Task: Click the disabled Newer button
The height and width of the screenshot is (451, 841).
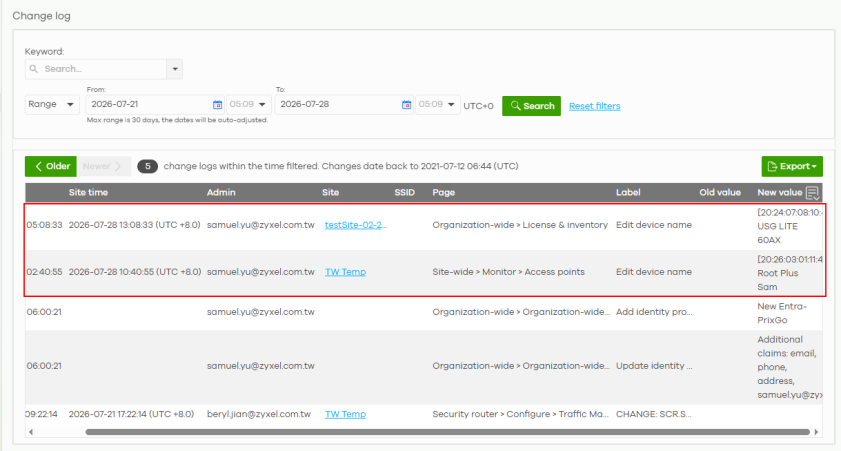Action: [104, 166]
